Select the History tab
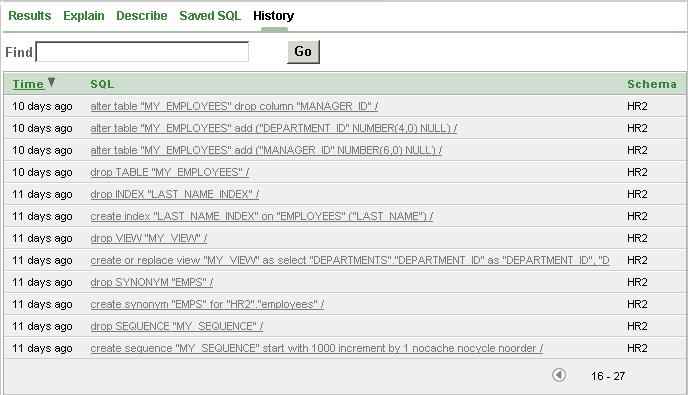 [273, 16]
